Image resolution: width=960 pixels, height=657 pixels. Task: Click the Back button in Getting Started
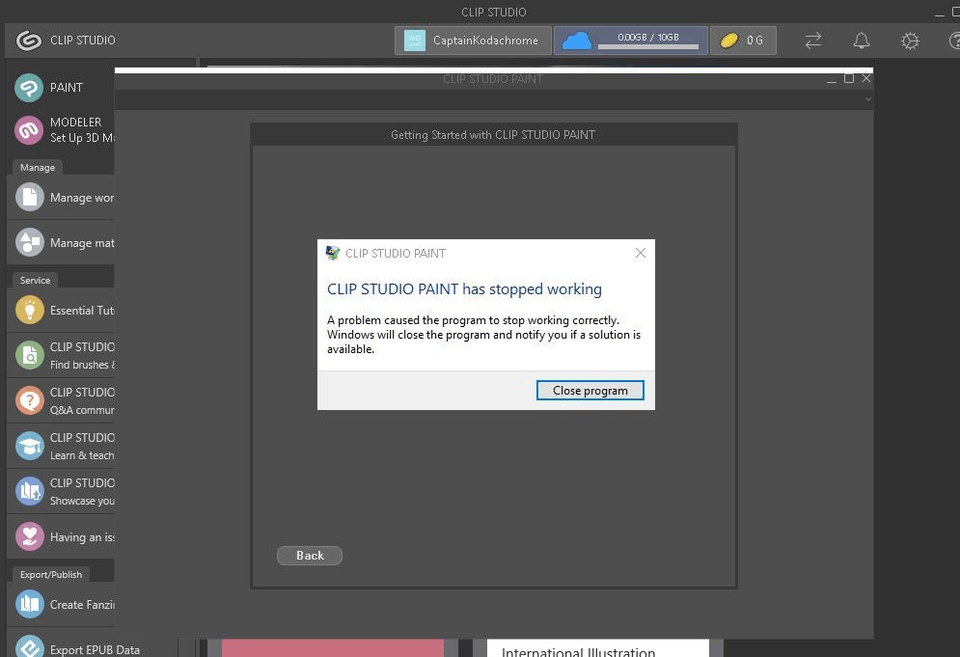click(x=310, y=555)
